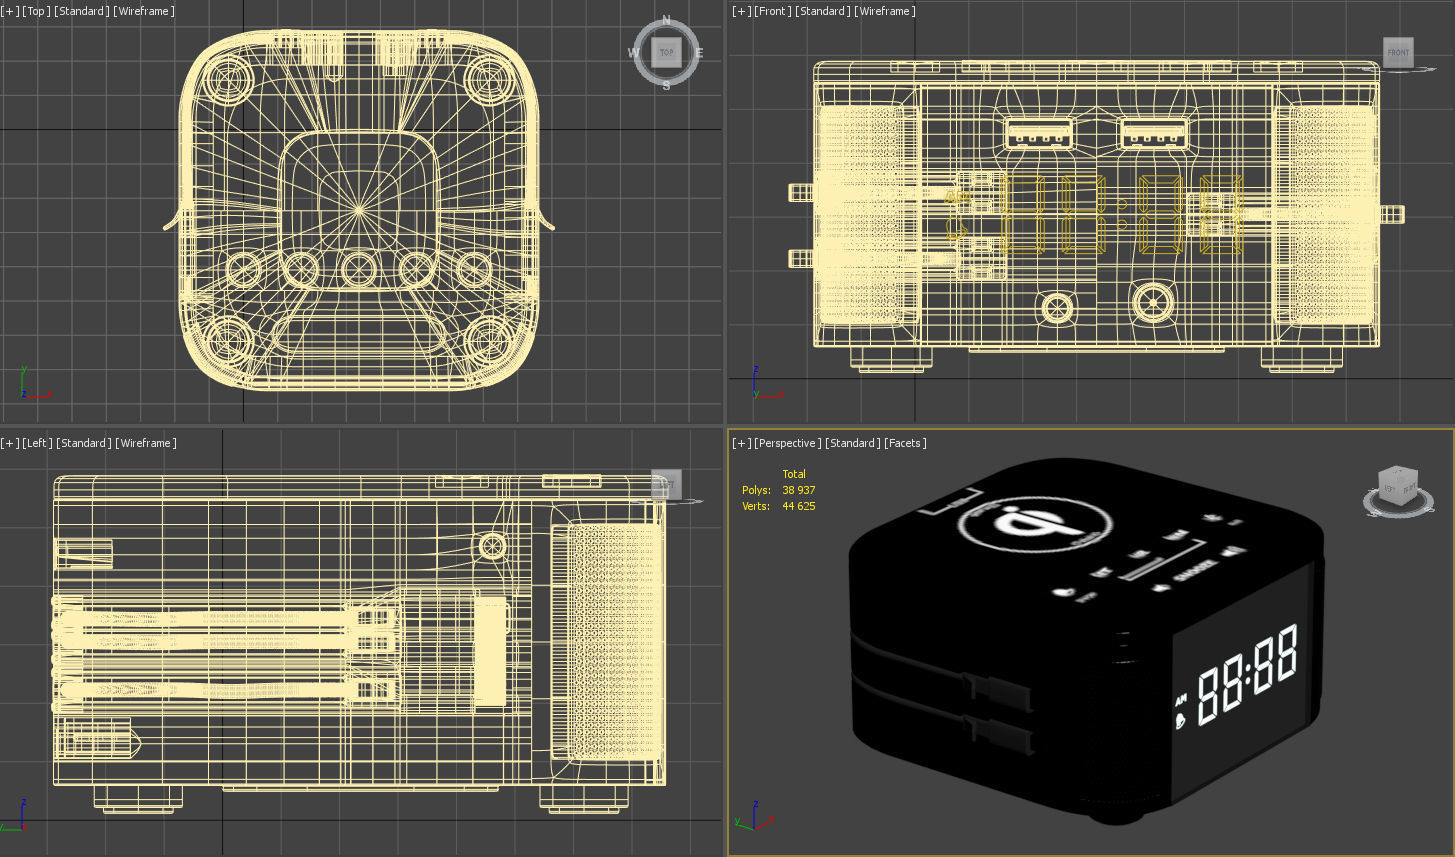Open the [+] menu in the Perspective viewport
The height and width of the screenshot is (857, 1455).
coord(740,442)
